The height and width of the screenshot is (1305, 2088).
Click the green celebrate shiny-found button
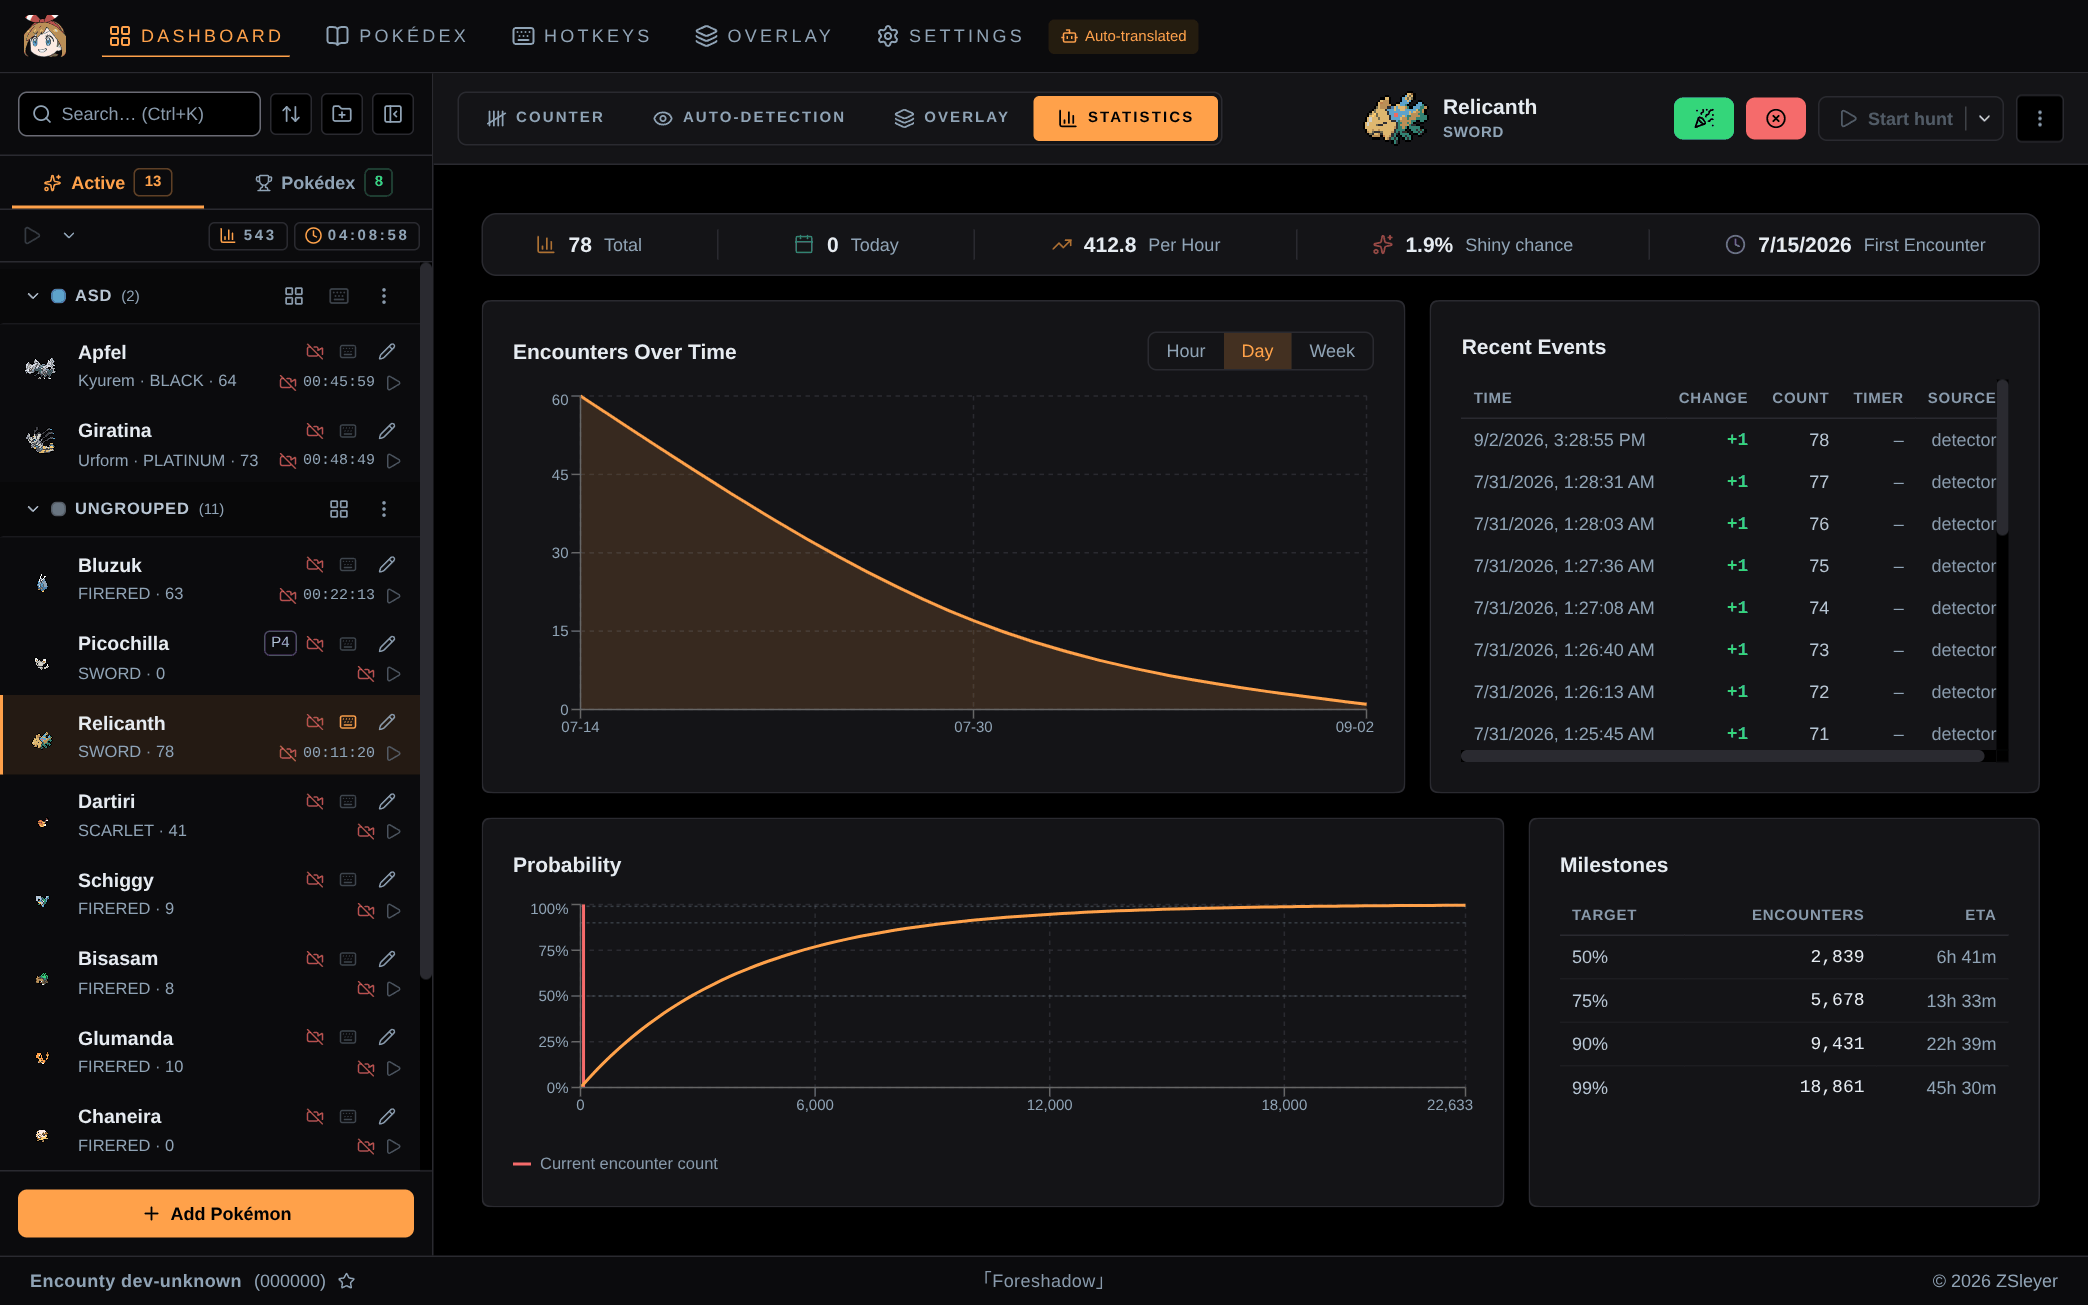coord(1704,119)
